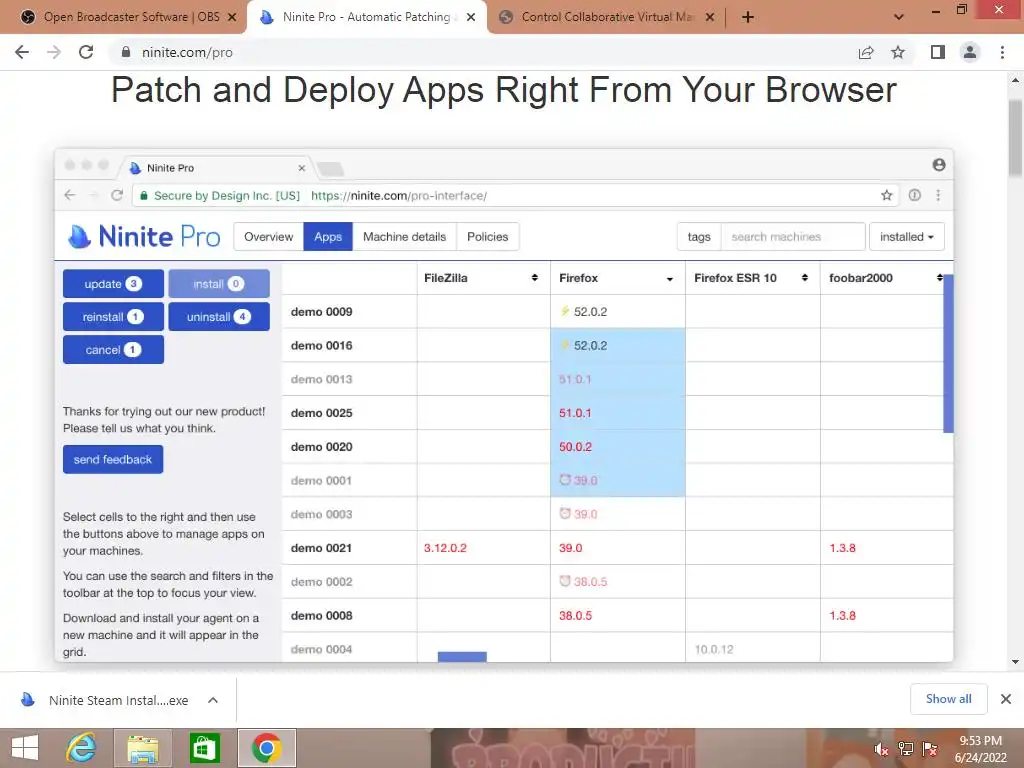Select demo 0016 Firefox cell 52.0.2
The width and height of the screenshot is (1024, 768).
click(618, 345)
